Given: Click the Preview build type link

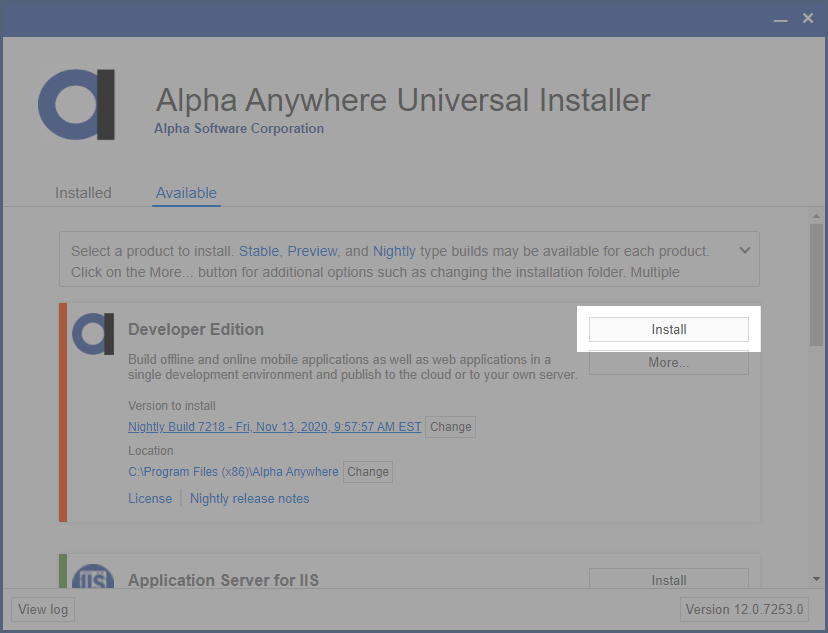Looking at the screenshot, I should 312,251.
